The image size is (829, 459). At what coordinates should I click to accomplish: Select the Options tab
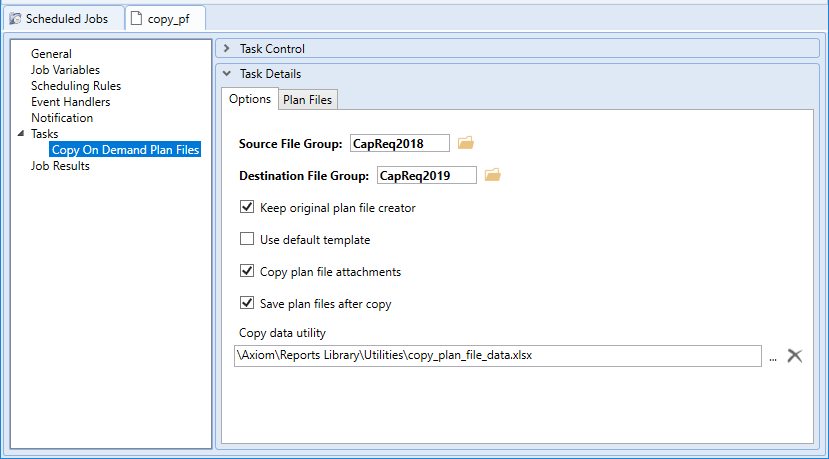[250, 99]
